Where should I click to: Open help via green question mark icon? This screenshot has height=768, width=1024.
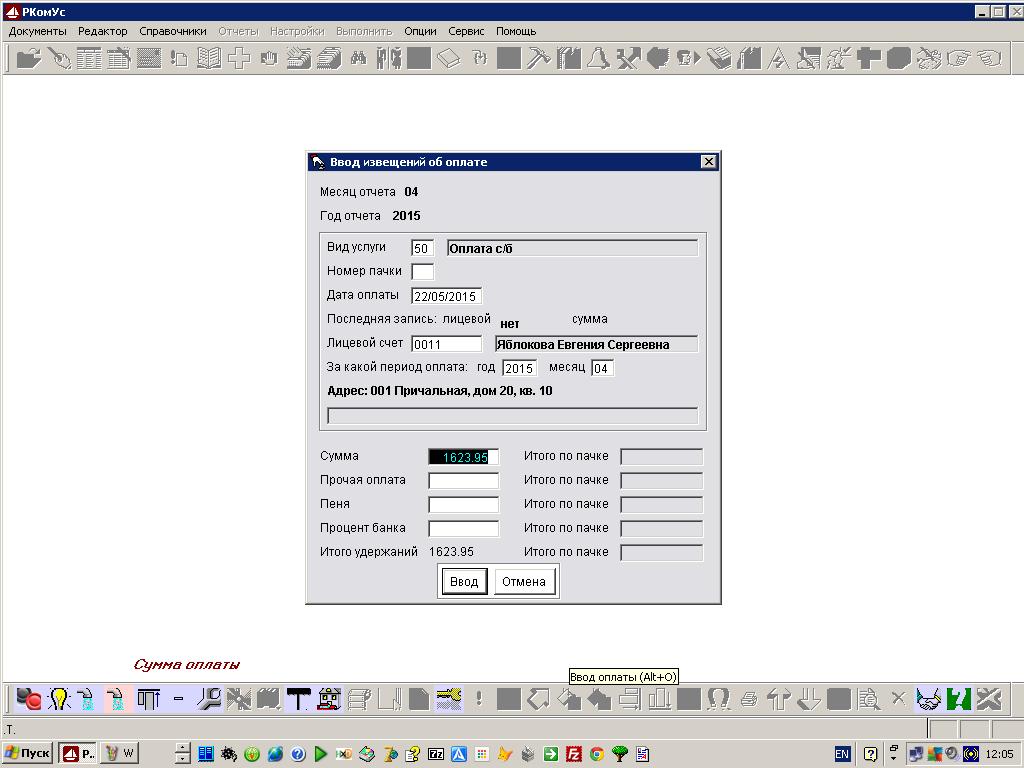959,699
